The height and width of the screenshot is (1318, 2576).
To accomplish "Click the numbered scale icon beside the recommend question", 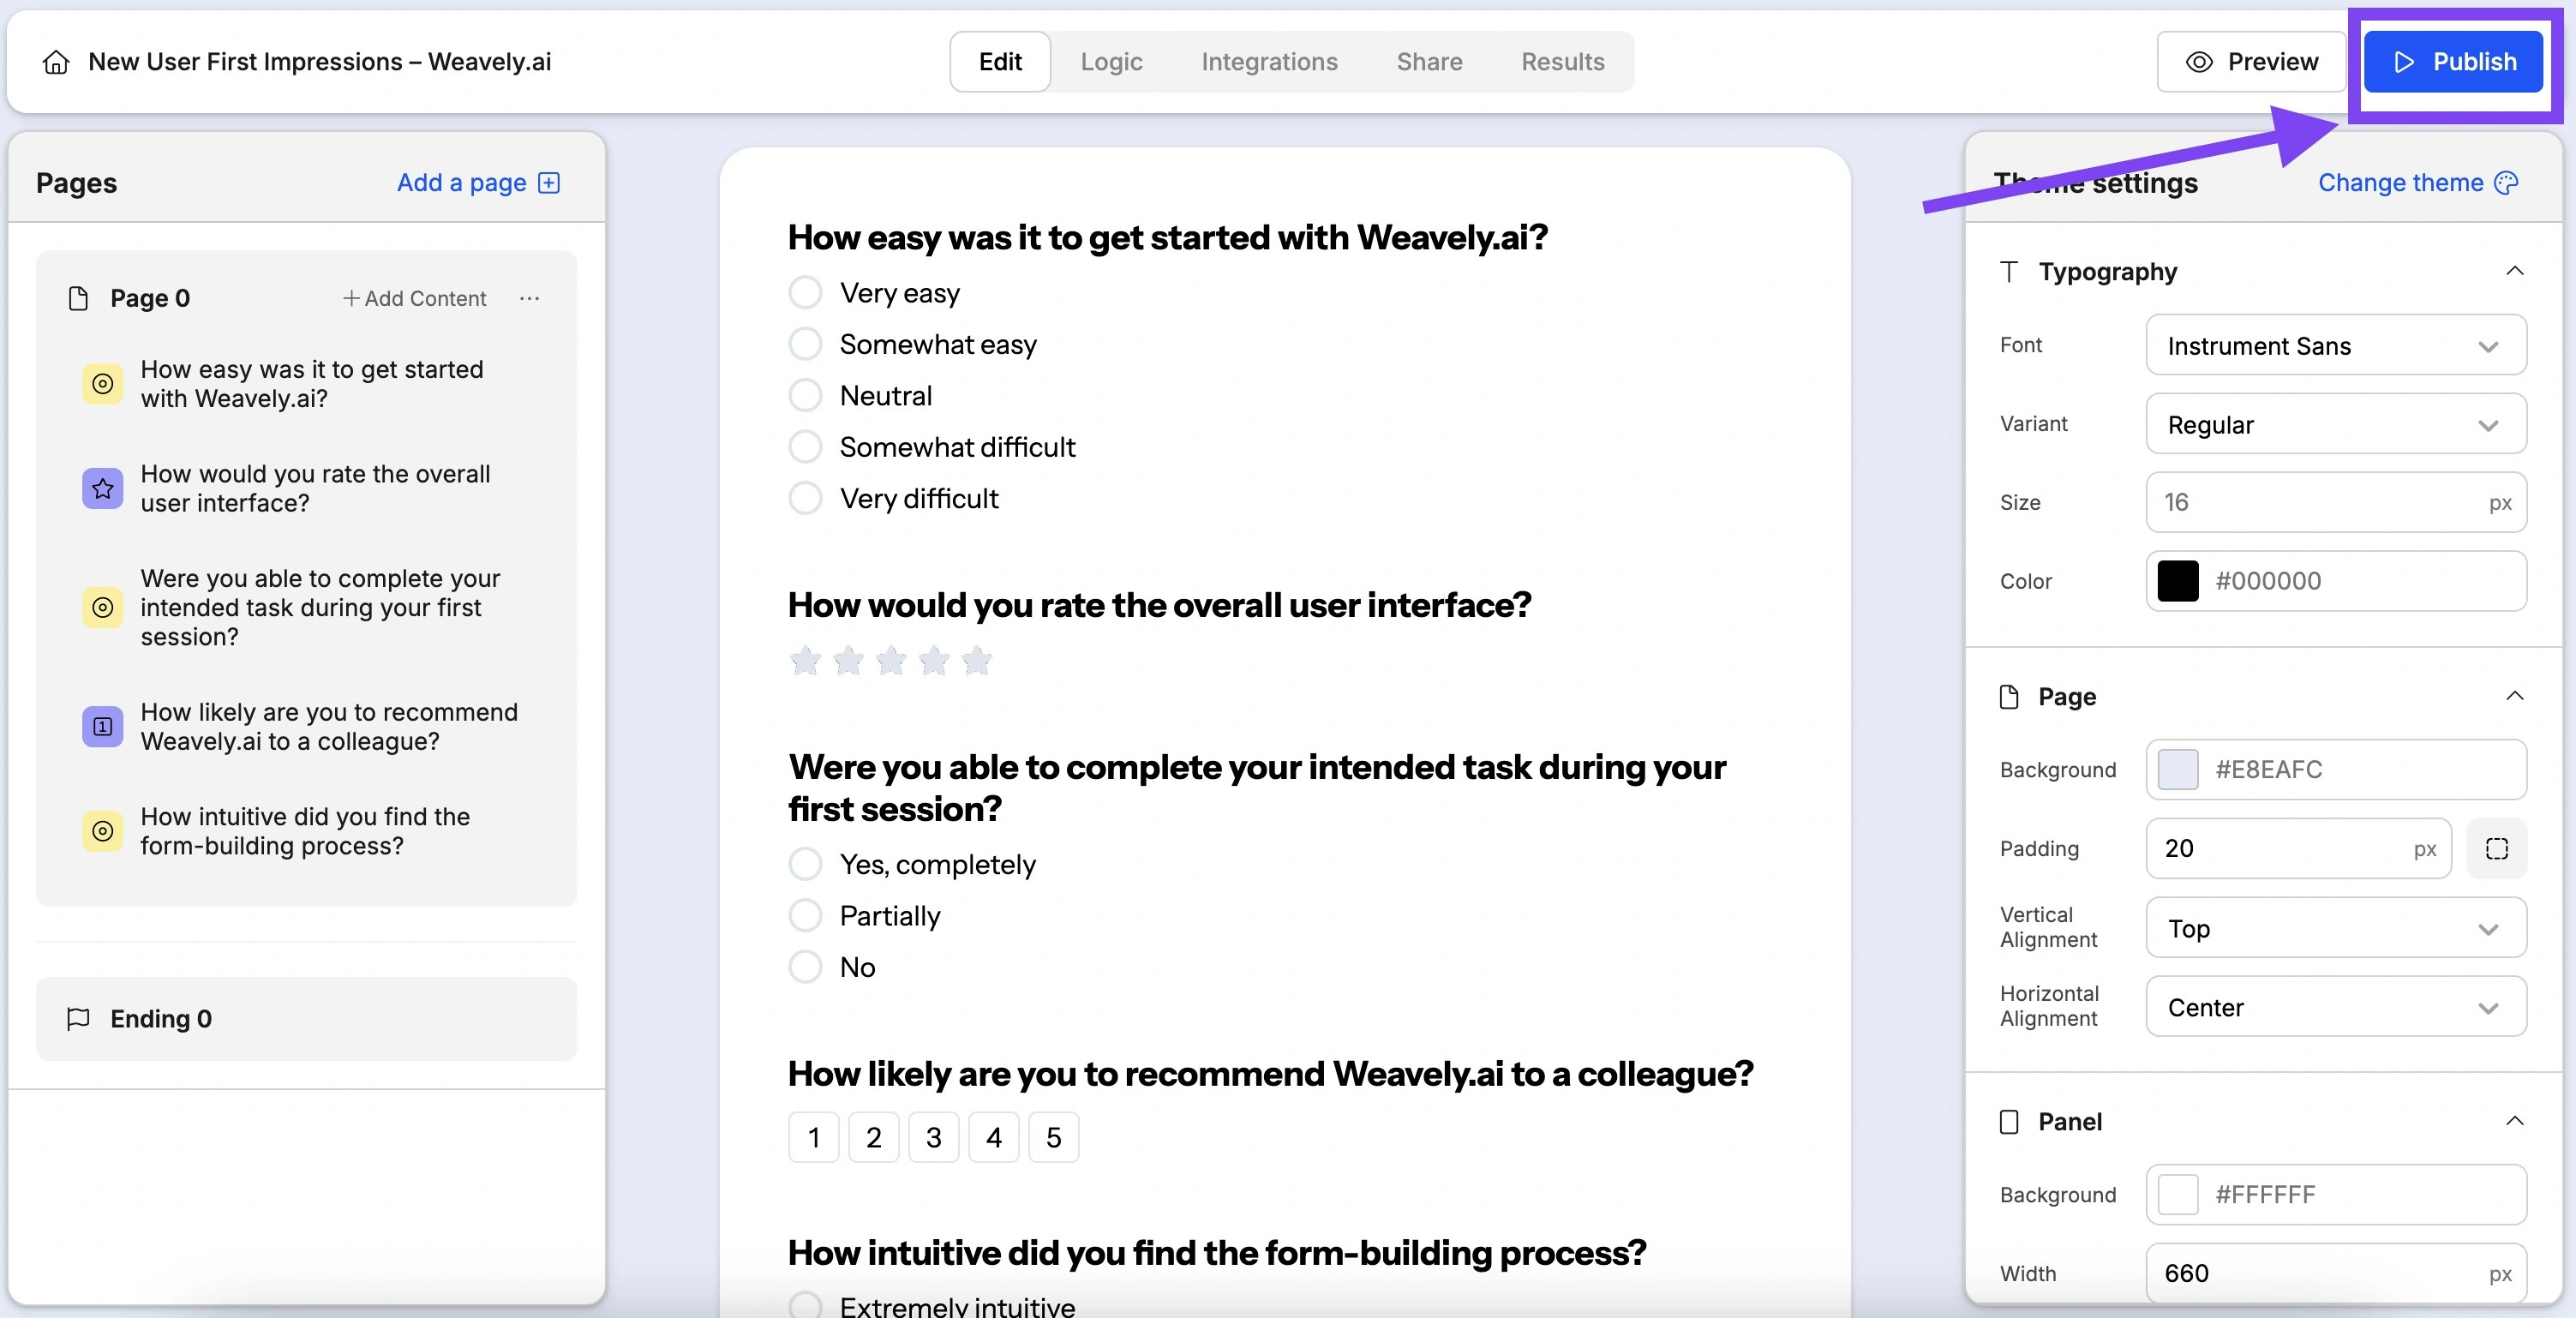I will point(101,726).
